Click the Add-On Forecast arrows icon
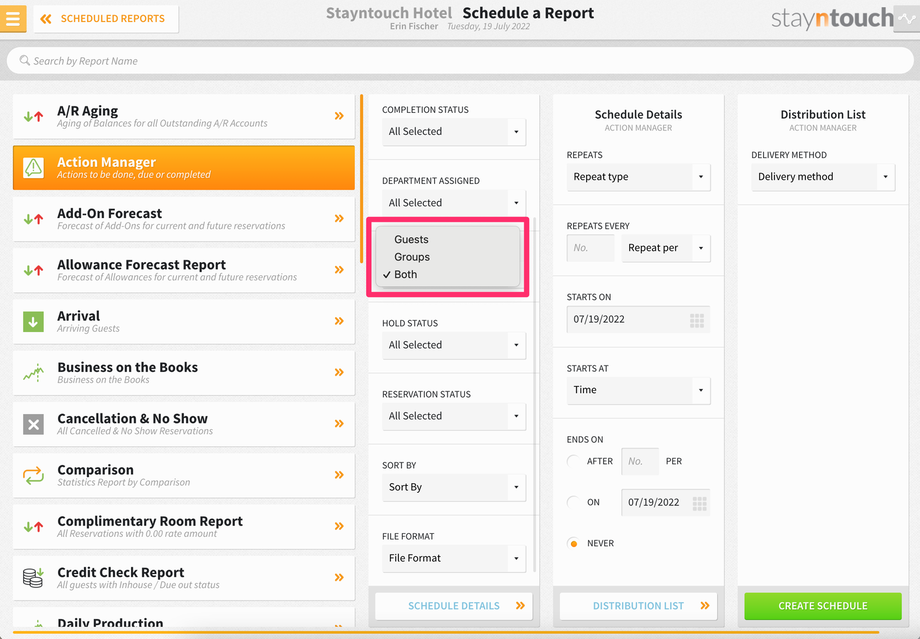 (x=33, y=219)
